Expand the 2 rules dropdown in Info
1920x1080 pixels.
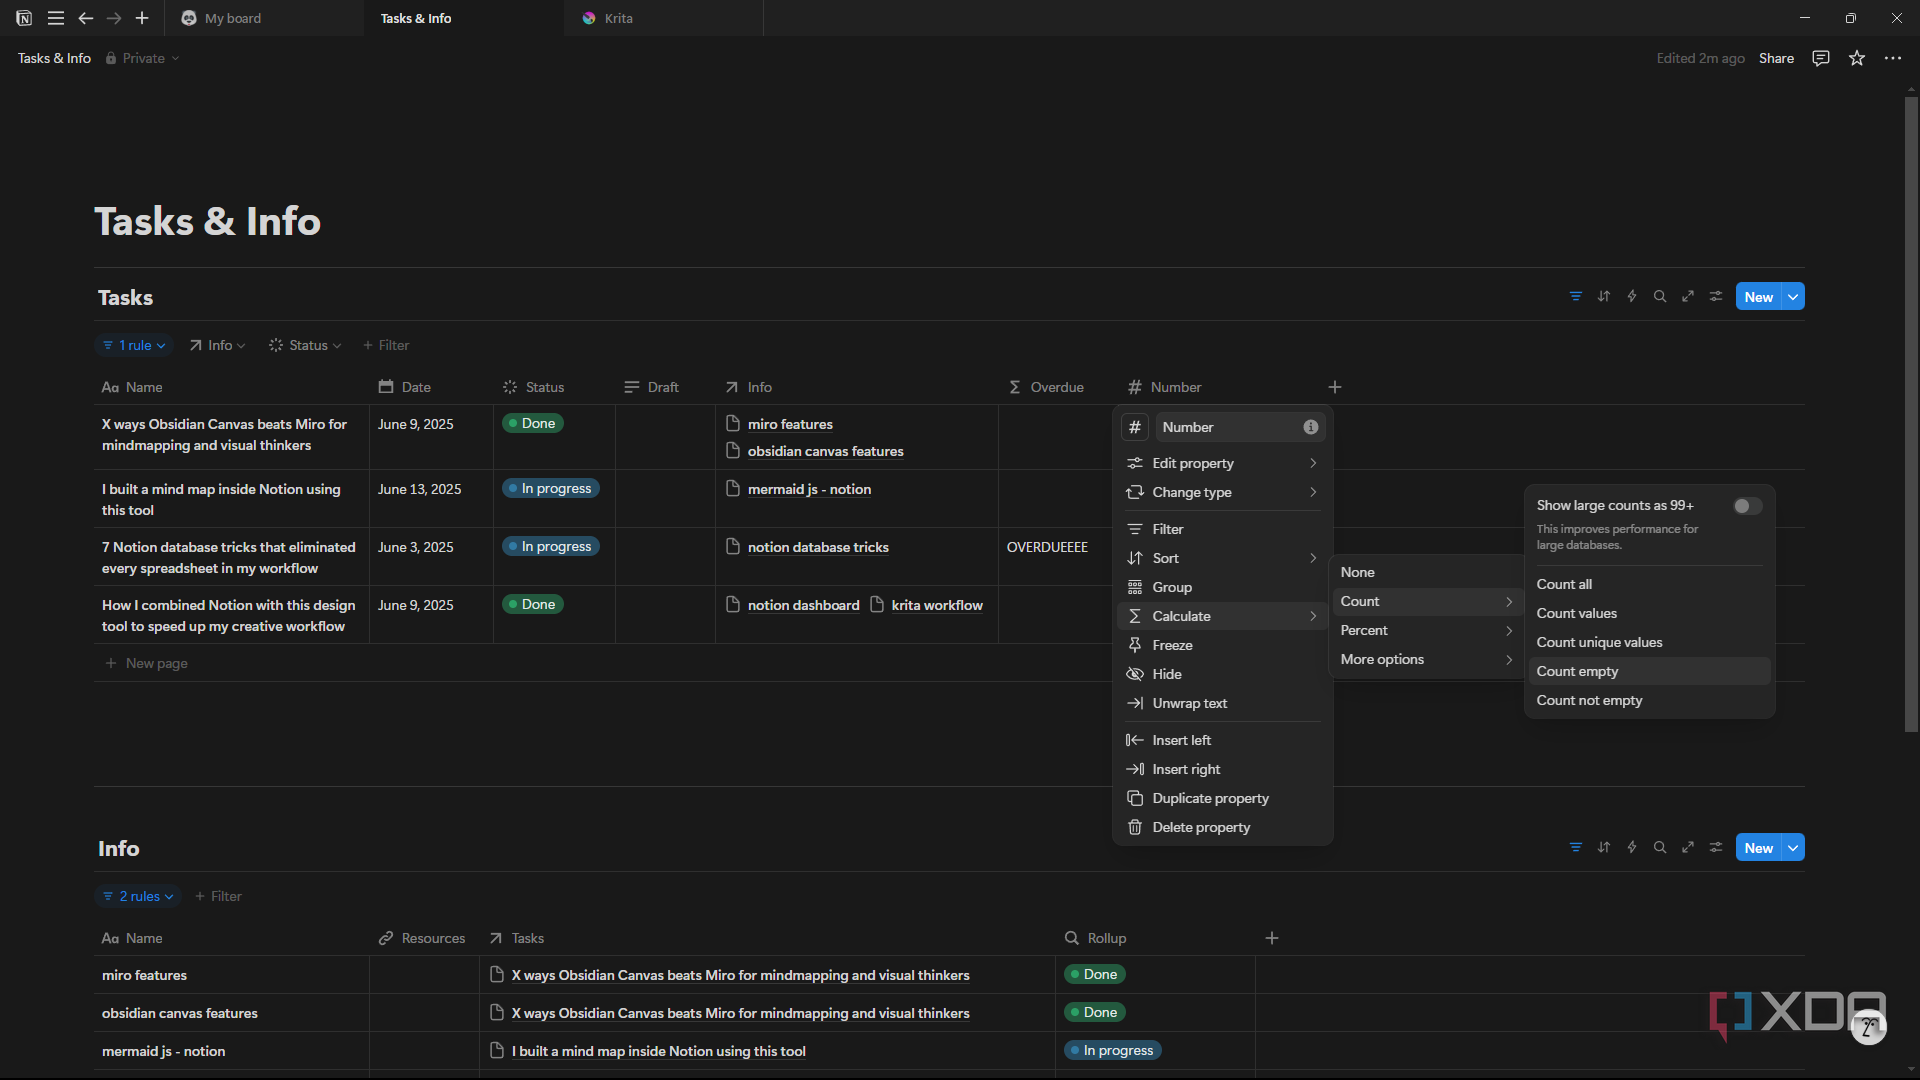point(138,896)
